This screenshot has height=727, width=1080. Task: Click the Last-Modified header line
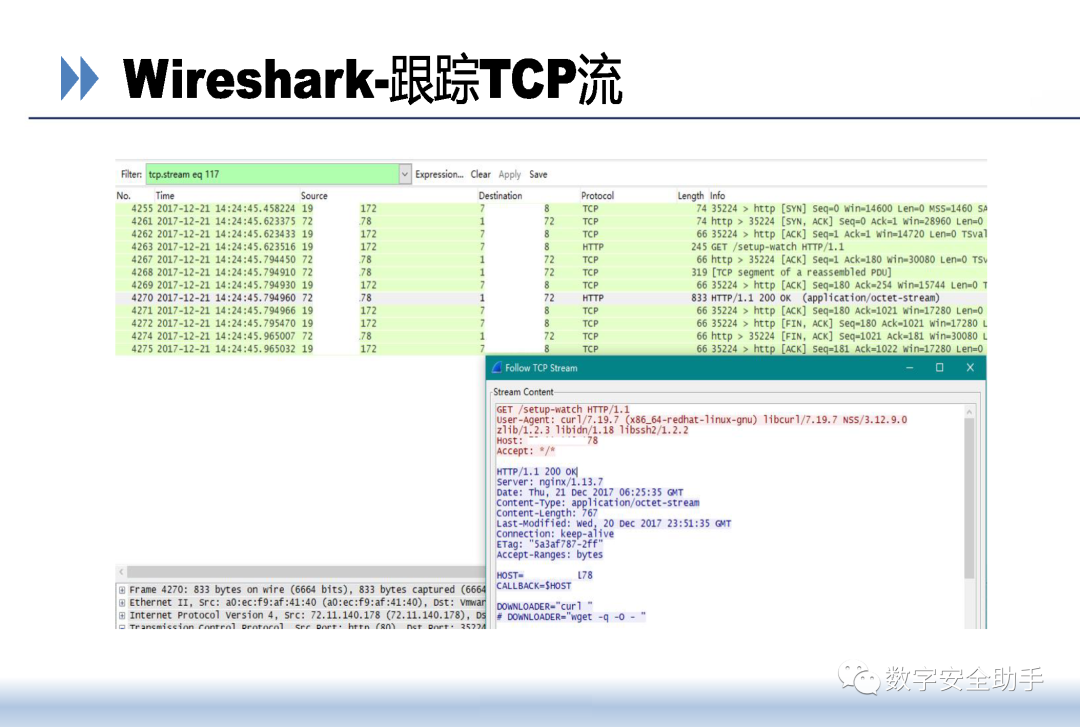(x=614, y=524)
